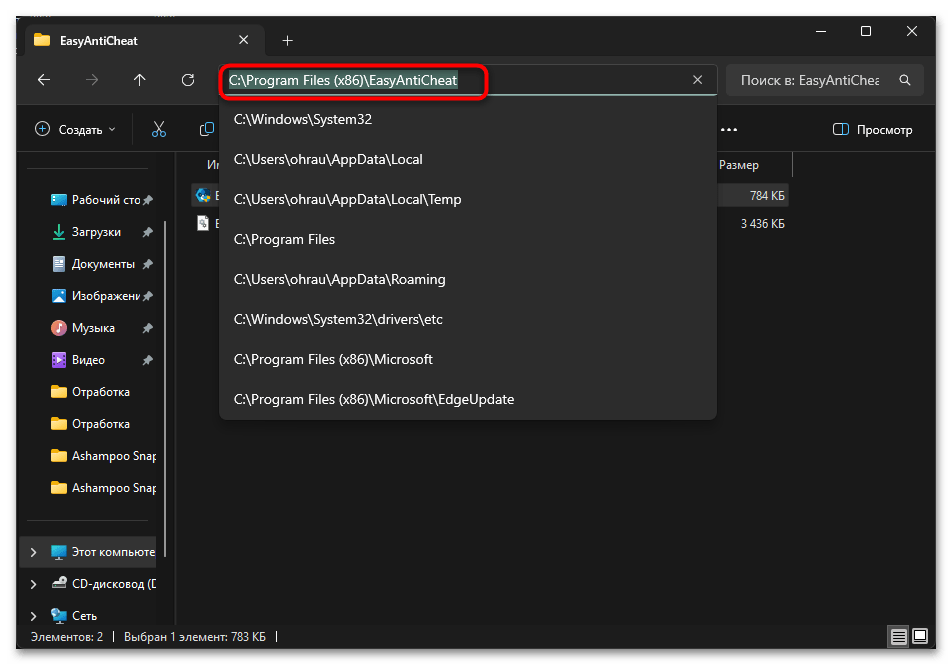Image resolution: width=952 pixels, height=665 pixels.
Task: Select the file sized 784 КБ
Action: (x=489, y=196)
